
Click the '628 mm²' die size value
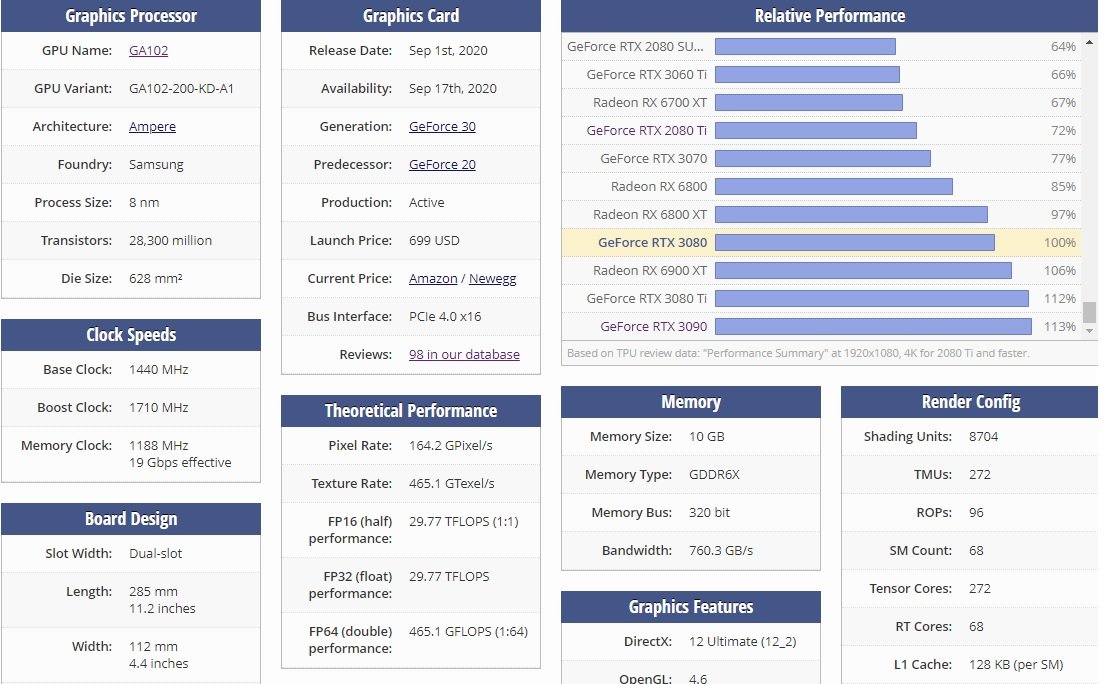point(155,278)
